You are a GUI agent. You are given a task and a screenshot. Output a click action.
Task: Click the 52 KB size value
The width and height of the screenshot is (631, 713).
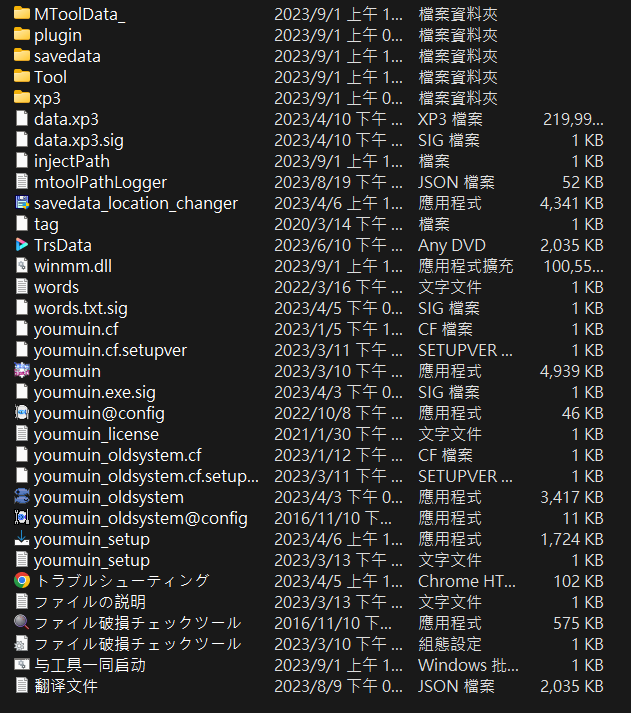pyautogui.click(x=583, y=182)
